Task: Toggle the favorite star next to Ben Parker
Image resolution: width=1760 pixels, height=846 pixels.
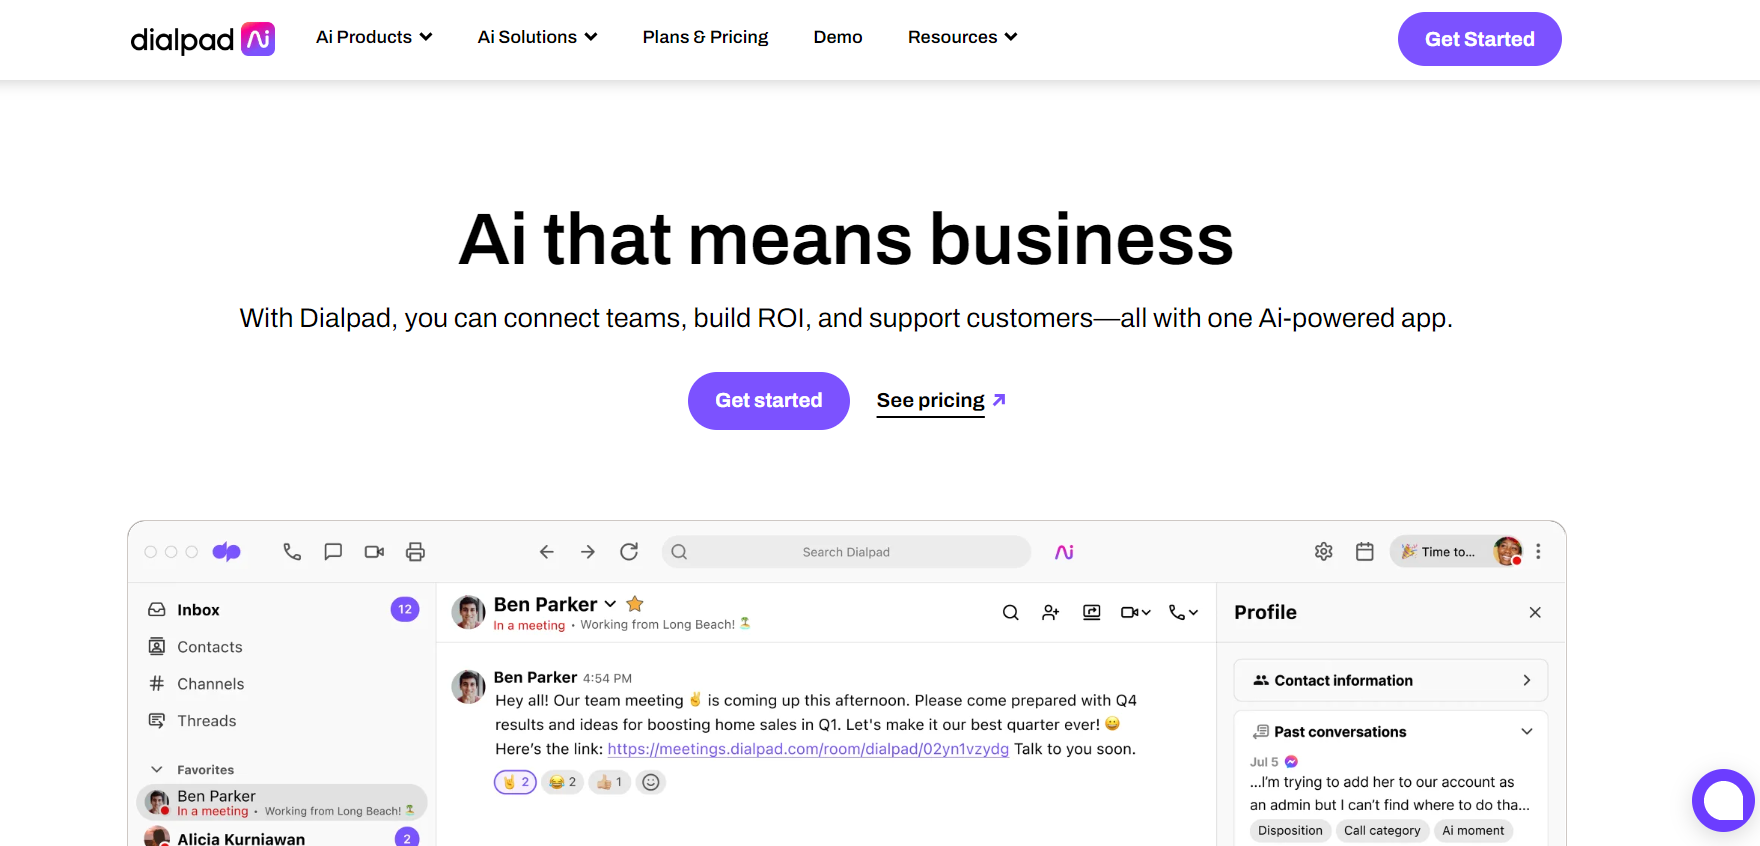Action: (635, 604)
